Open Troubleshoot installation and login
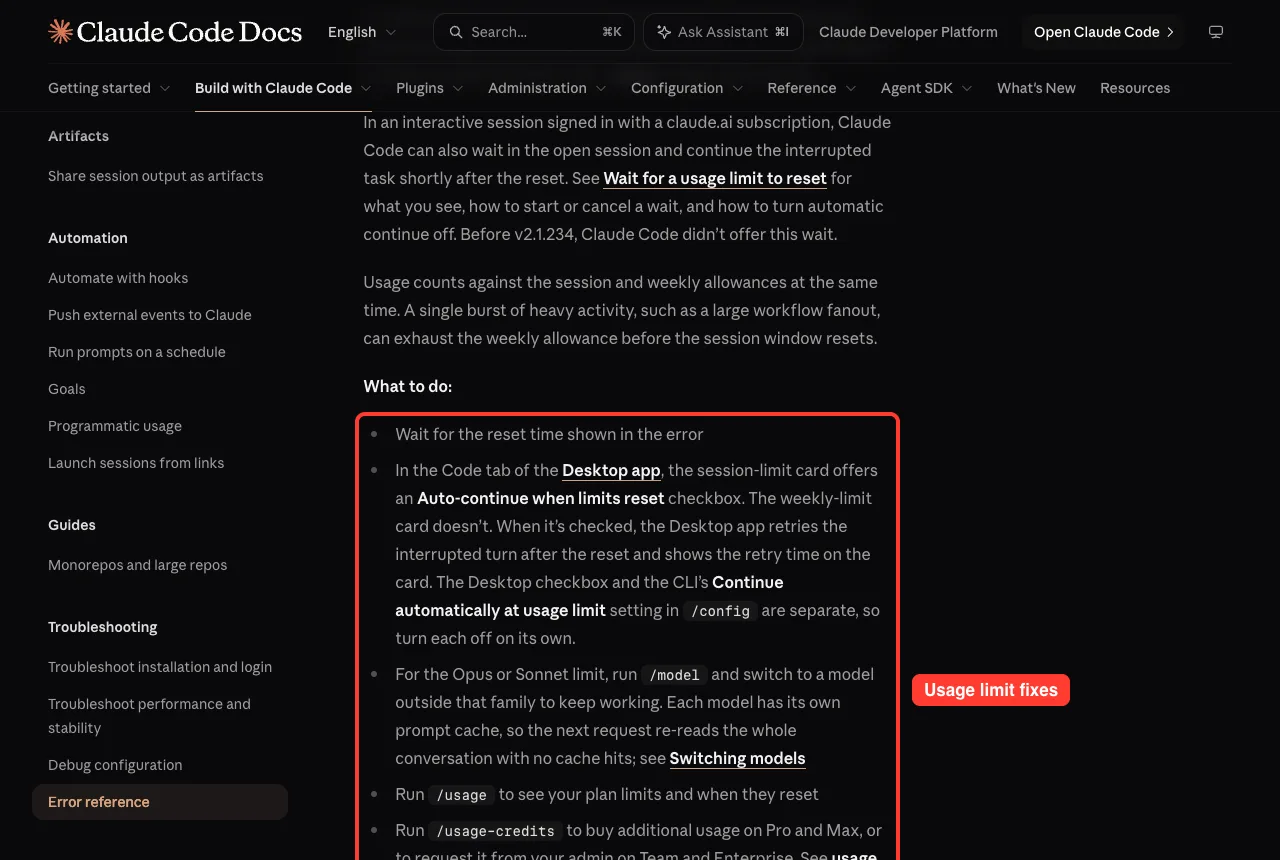Screen dimensions: 1280x860 (160, 667)
